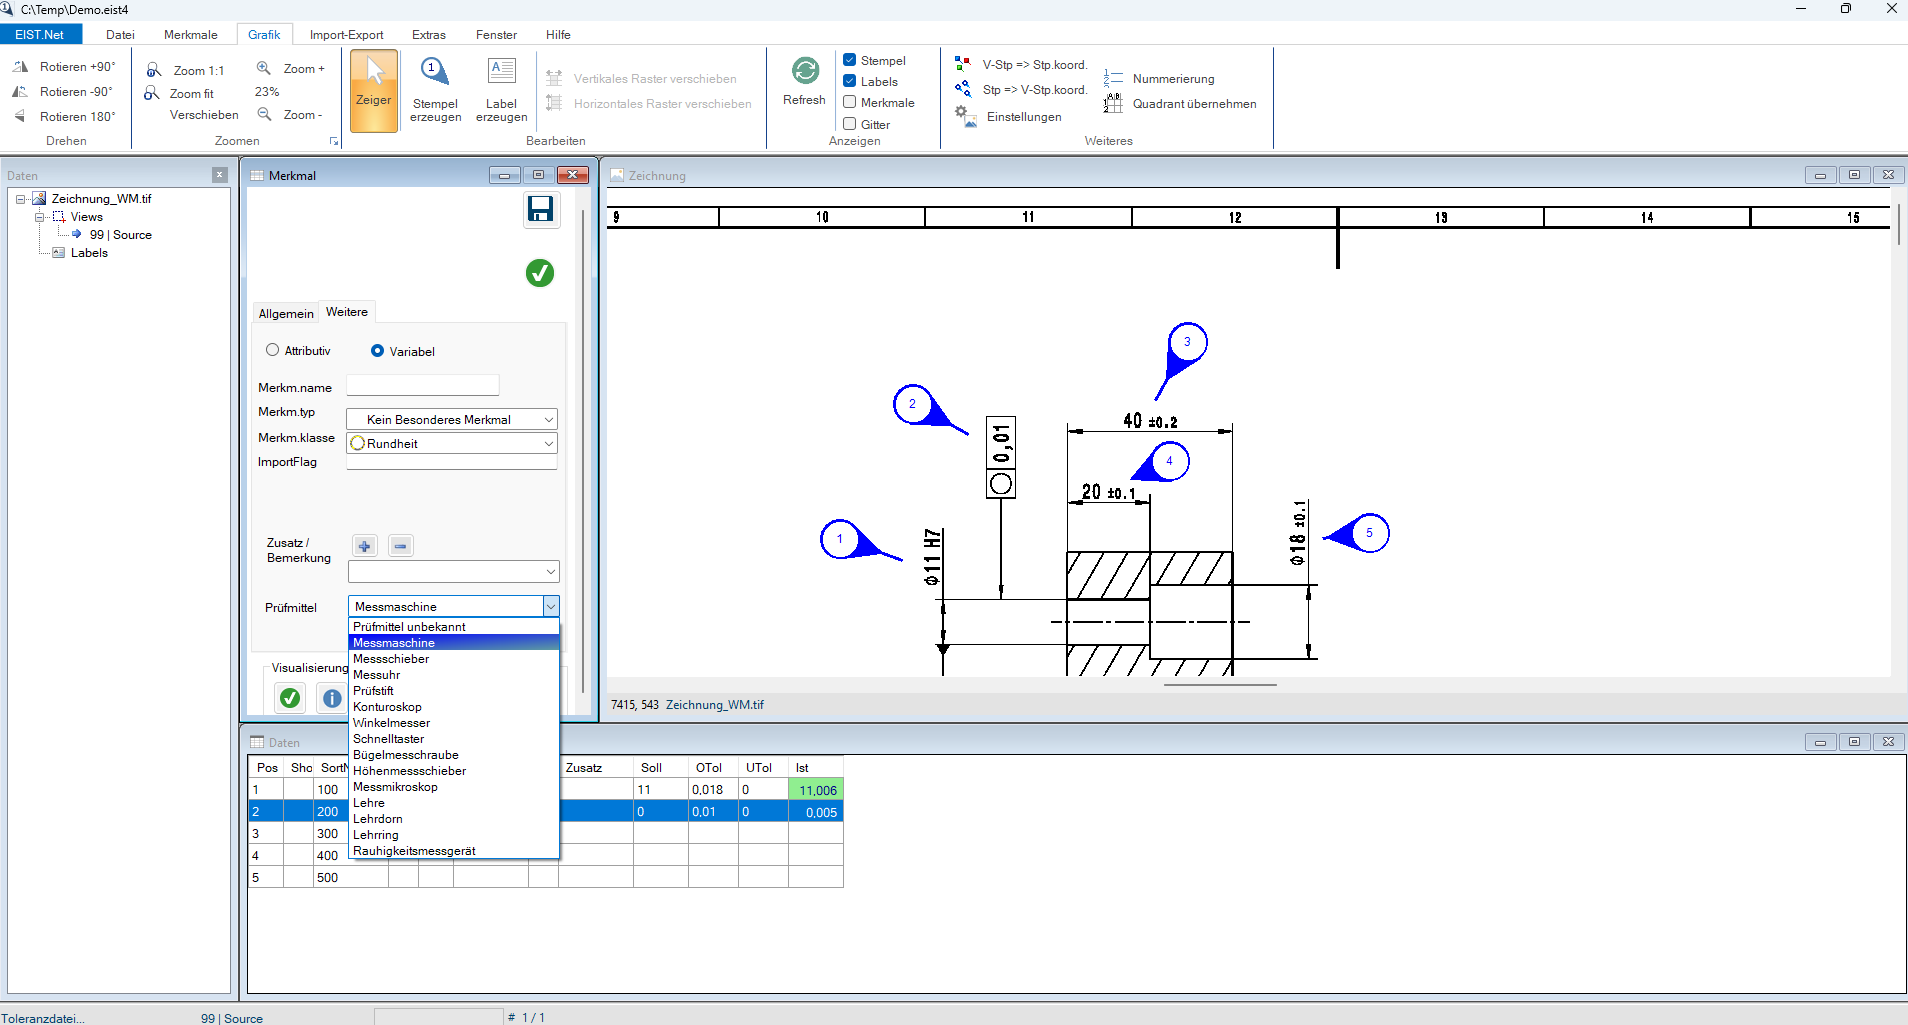Collapse the Views tree node
Image resolution: width=1908 pixels, height=1025 pixels.
[x=39, y=217]
